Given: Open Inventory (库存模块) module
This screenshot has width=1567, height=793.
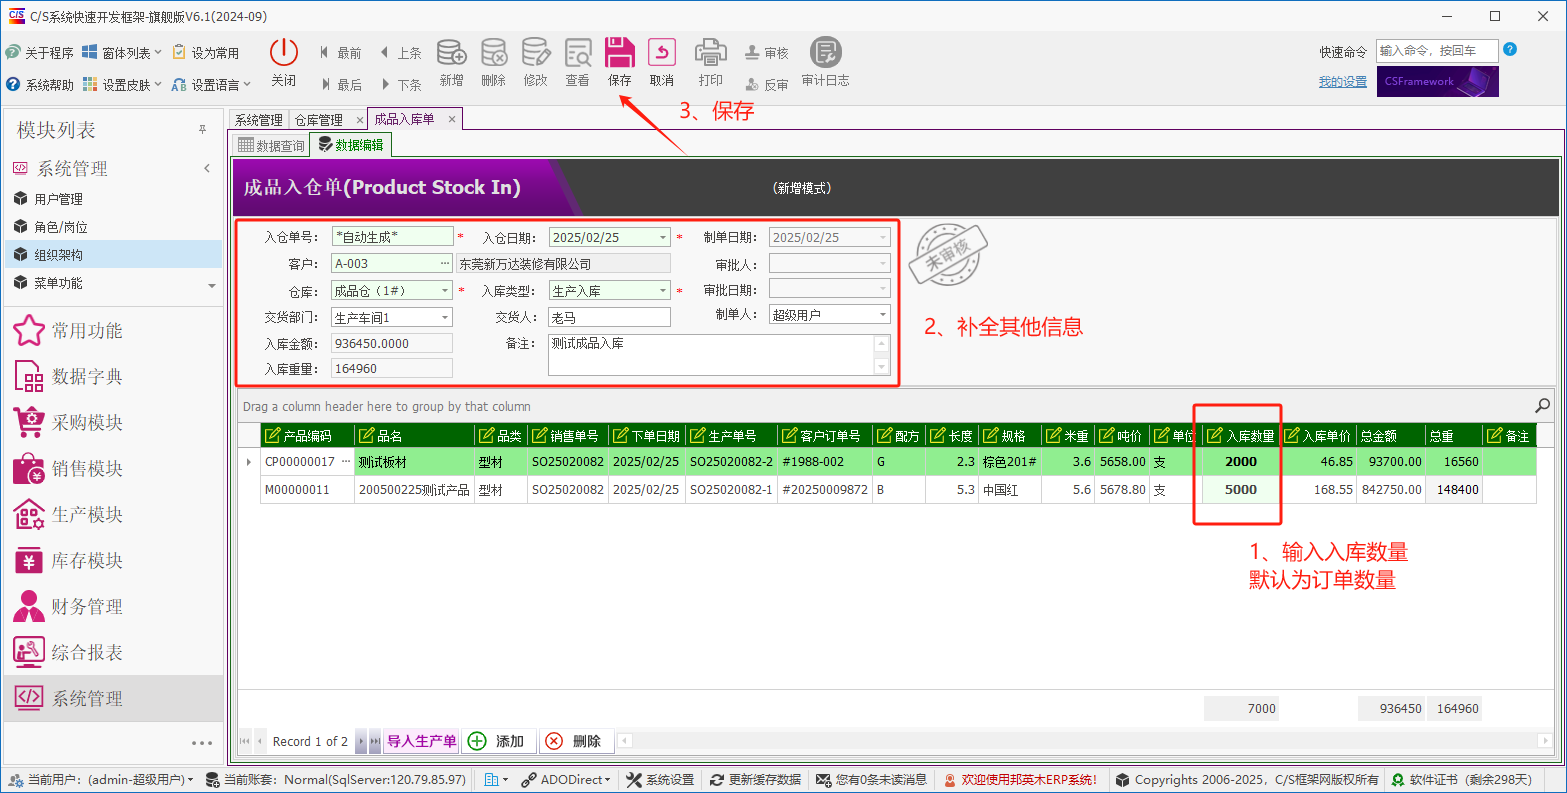Looking at the screenshot, I should (x=113, y=560).
